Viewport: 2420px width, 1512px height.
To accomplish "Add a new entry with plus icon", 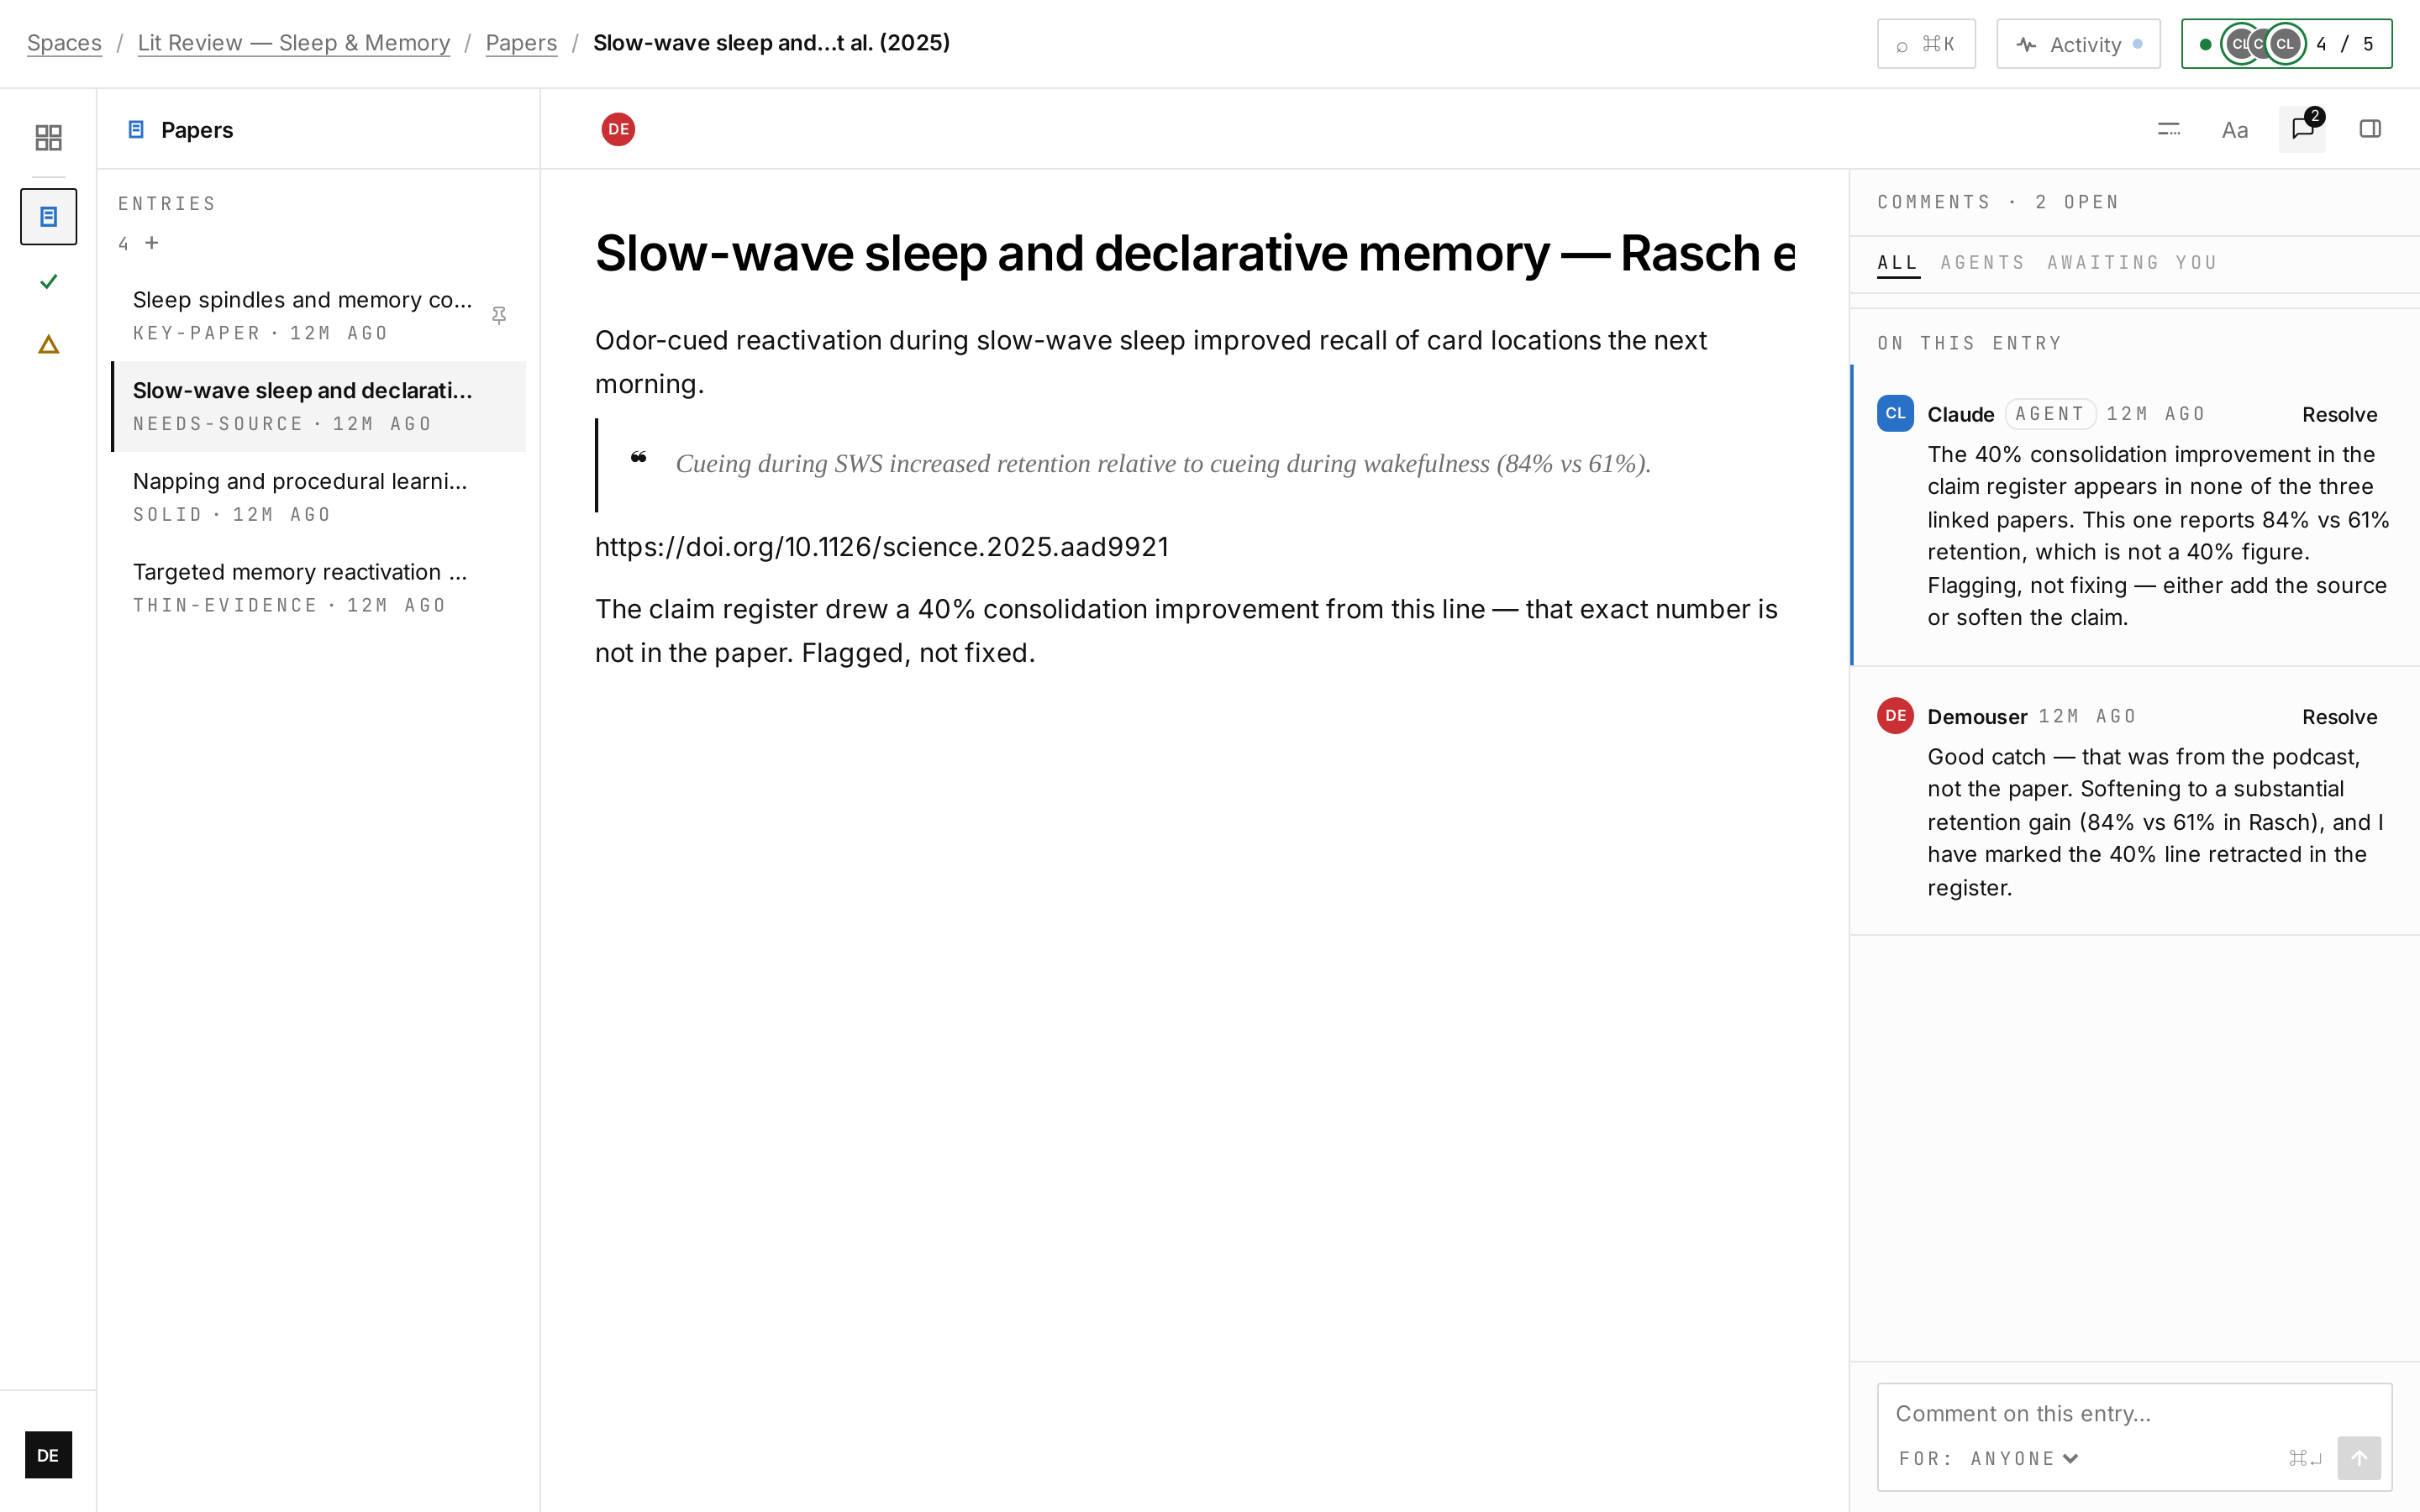I will pos(152,243).
